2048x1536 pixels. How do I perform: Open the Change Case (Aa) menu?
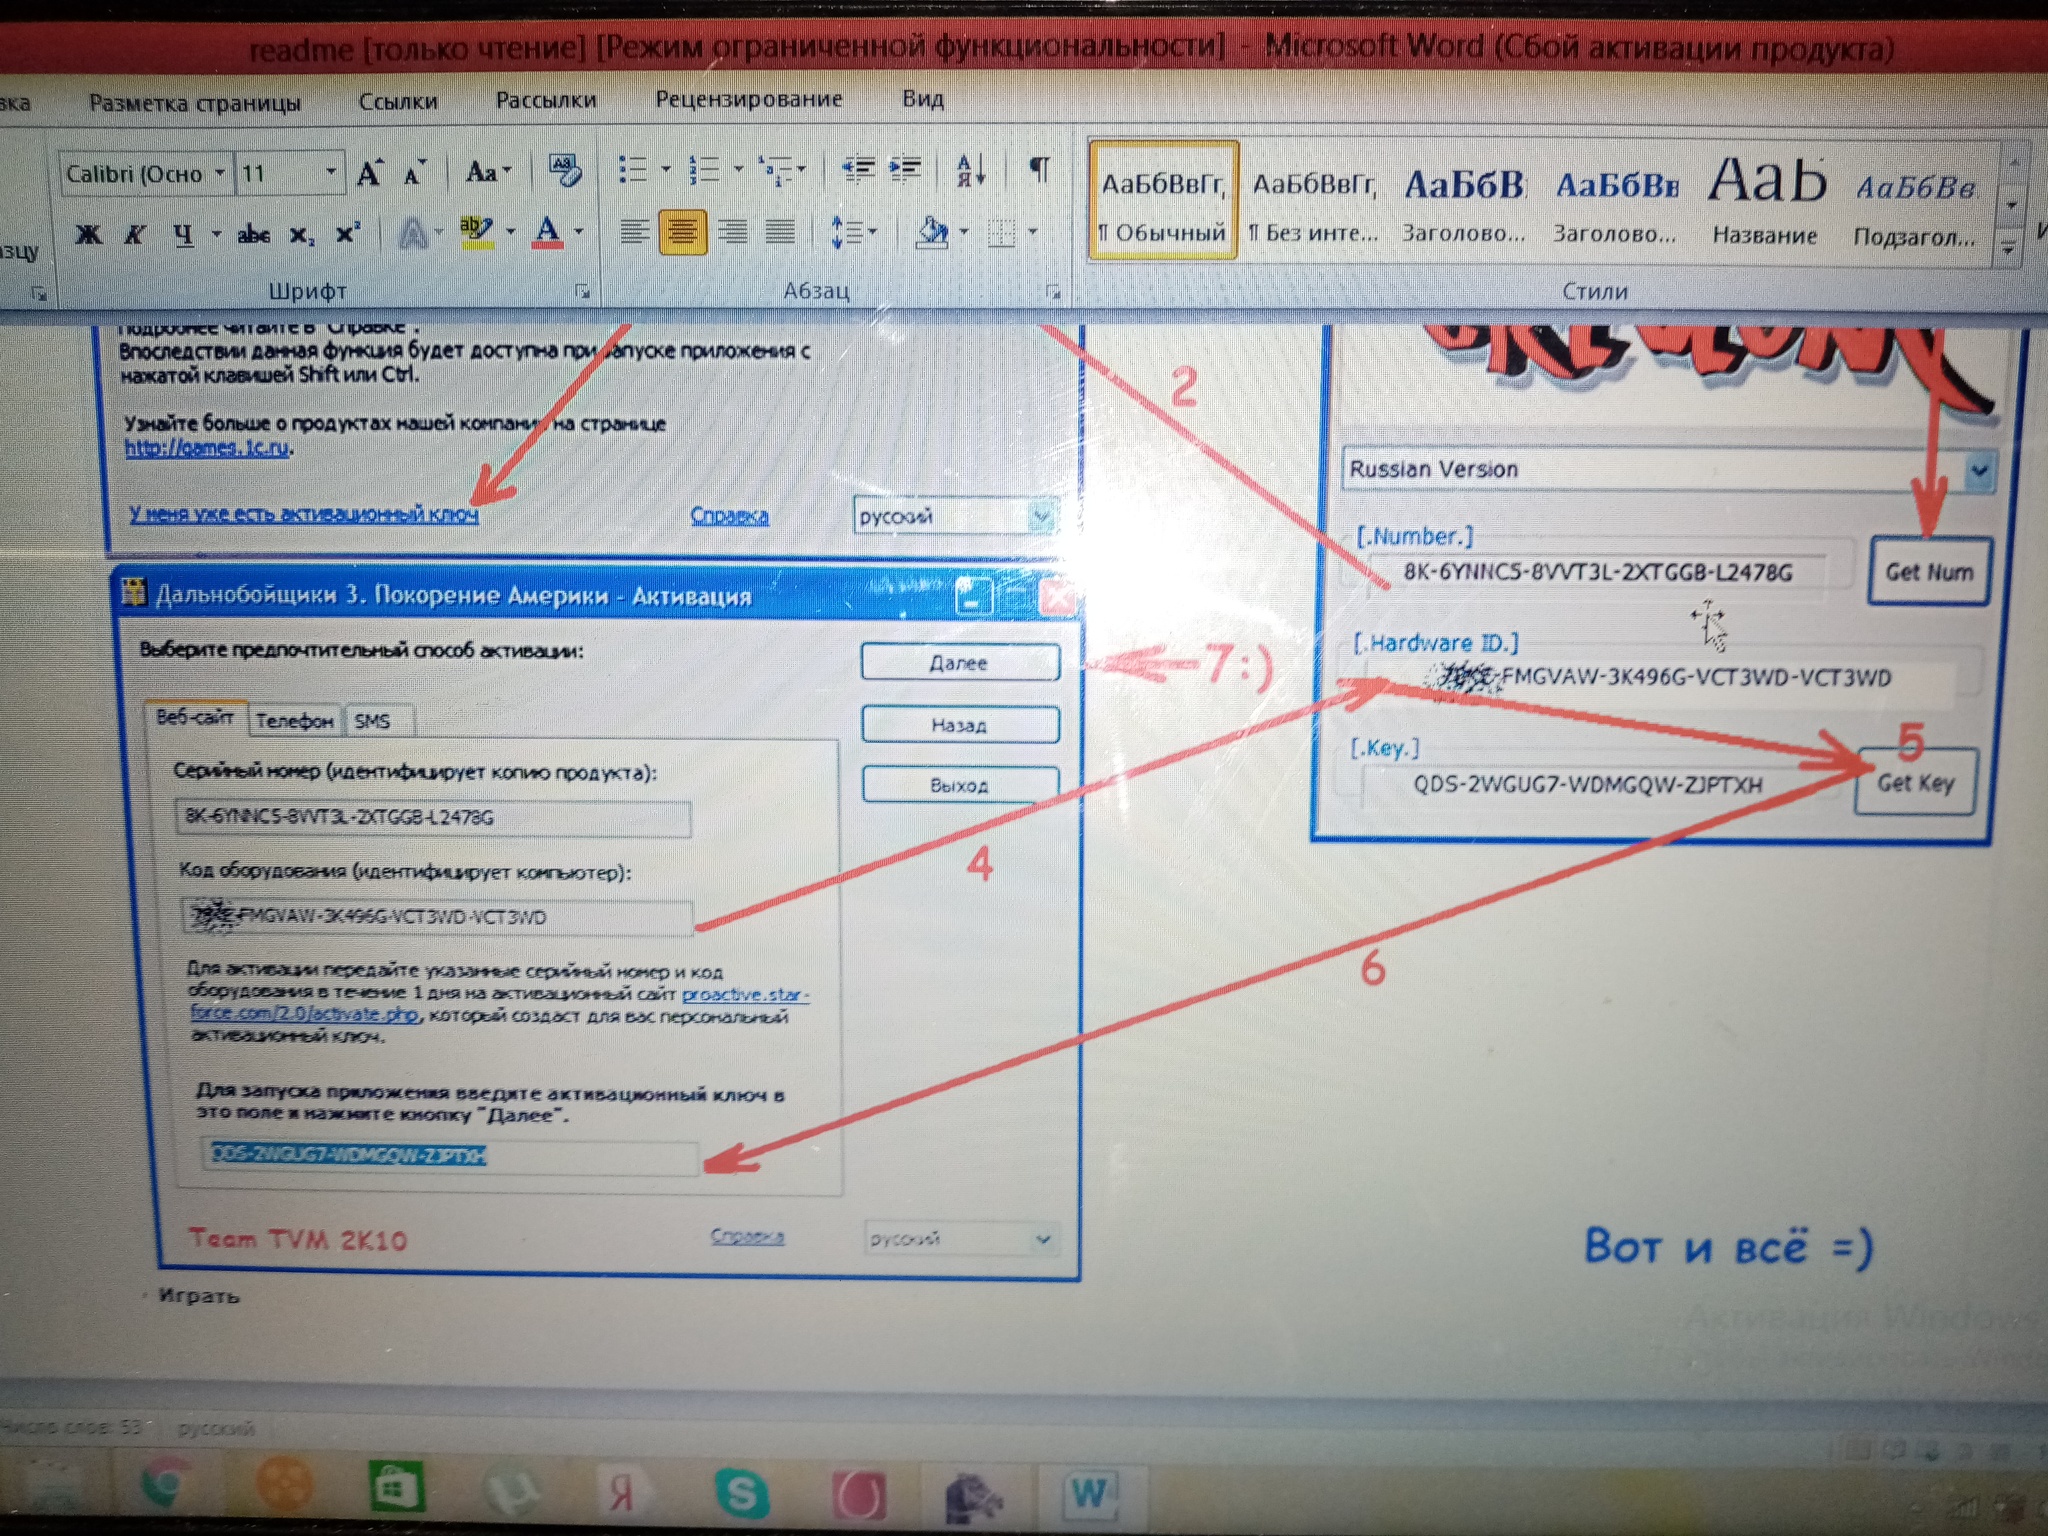click(x=487, y=173)
